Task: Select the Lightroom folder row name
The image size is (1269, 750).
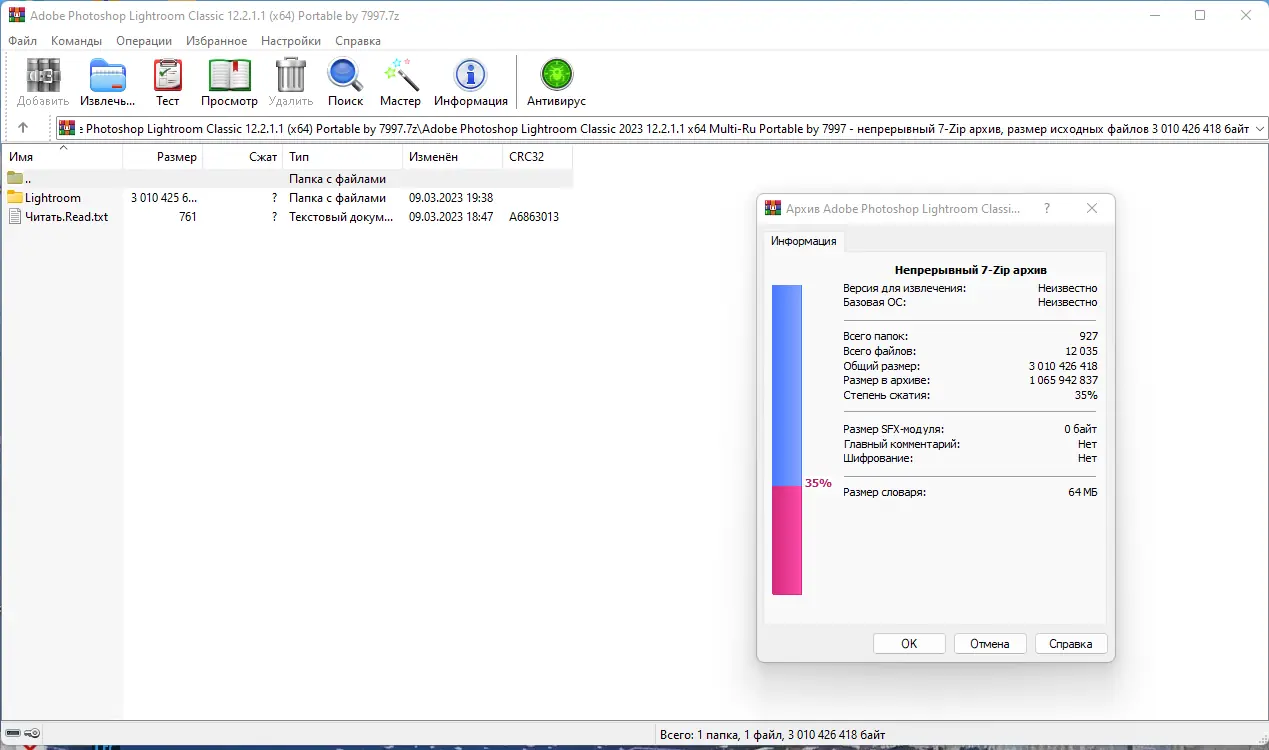Action: click(53, 198)
